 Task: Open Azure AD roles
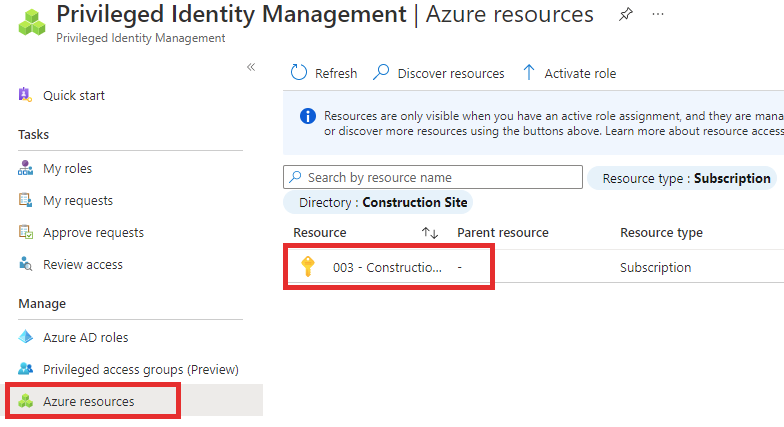click(x=86, y=338)
